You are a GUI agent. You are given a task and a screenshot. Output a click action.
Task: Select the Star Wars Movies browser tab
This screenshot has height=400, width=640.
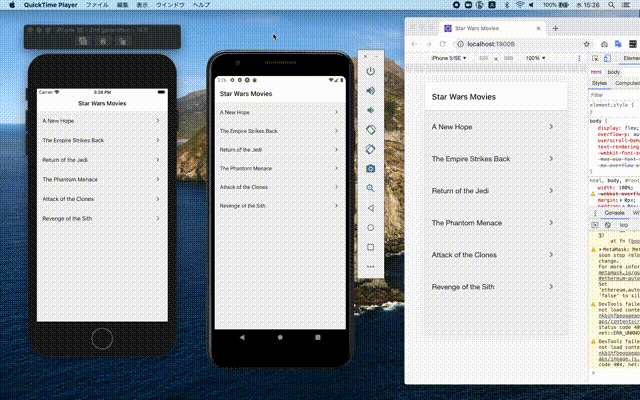[x=493, y=28]
